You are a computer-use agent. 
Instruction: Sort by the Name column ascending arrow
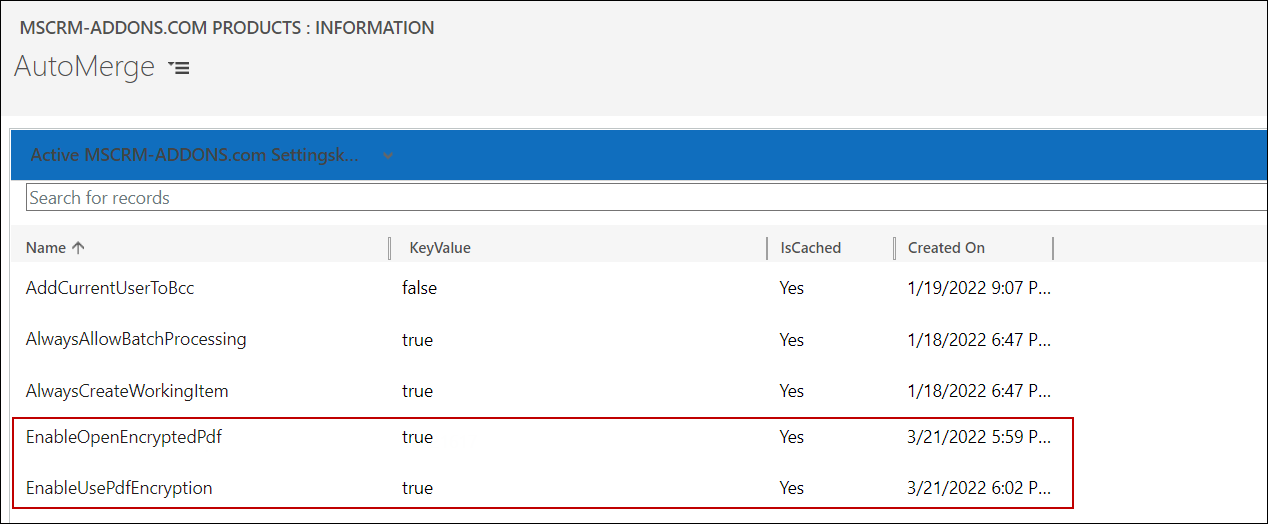[79, 248]
